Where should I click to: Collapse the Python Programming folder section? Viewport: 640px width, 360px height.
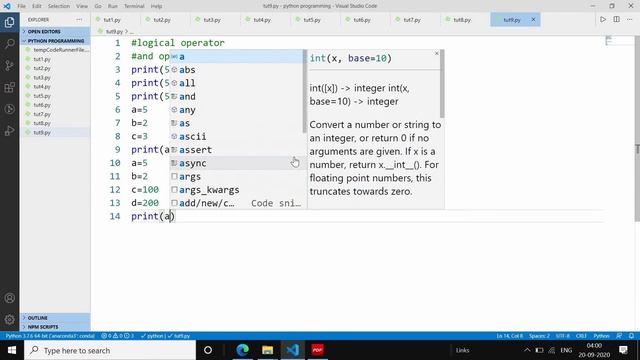[55, 41]
